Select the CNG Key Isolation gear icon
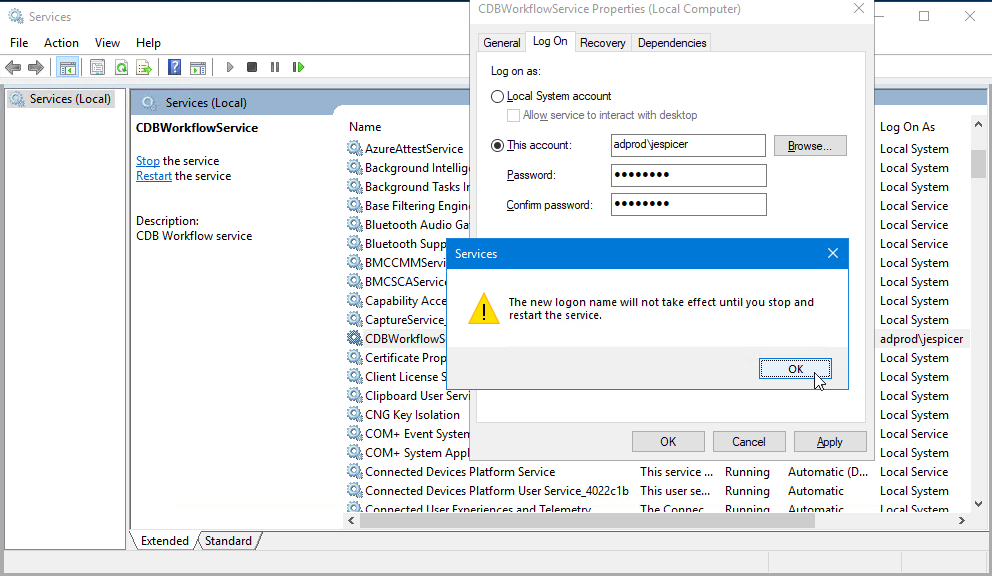992x576 pixels. pos(354,414)
